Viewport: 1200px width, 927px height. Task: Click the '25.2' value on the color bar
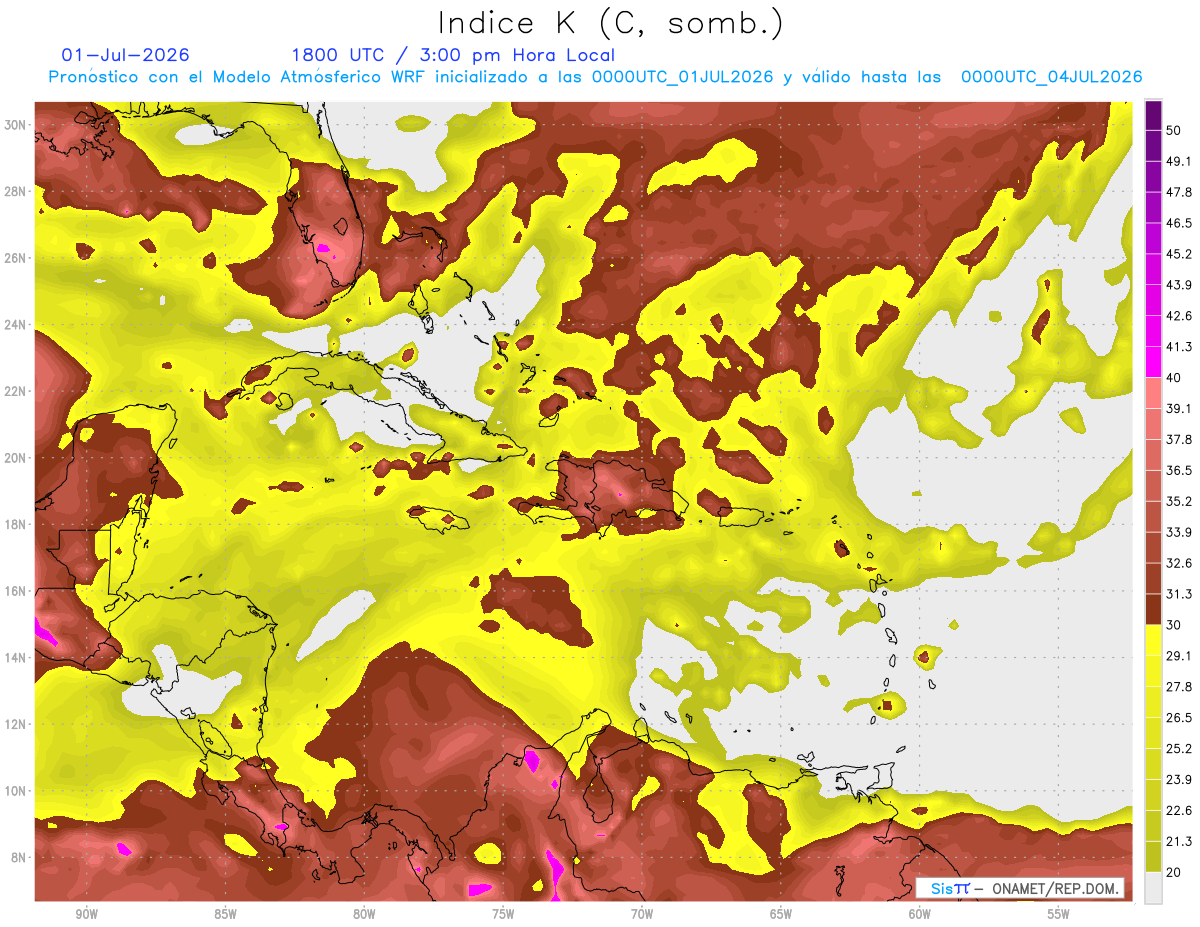[x=1178, y=749]
